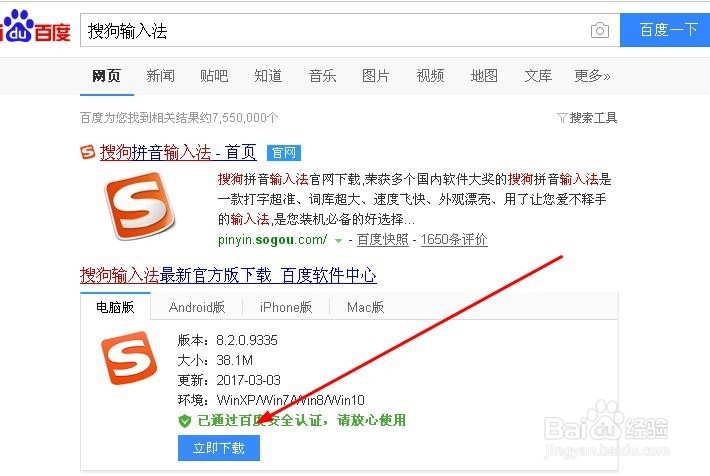Click the 官网 badge

[284, 153]
